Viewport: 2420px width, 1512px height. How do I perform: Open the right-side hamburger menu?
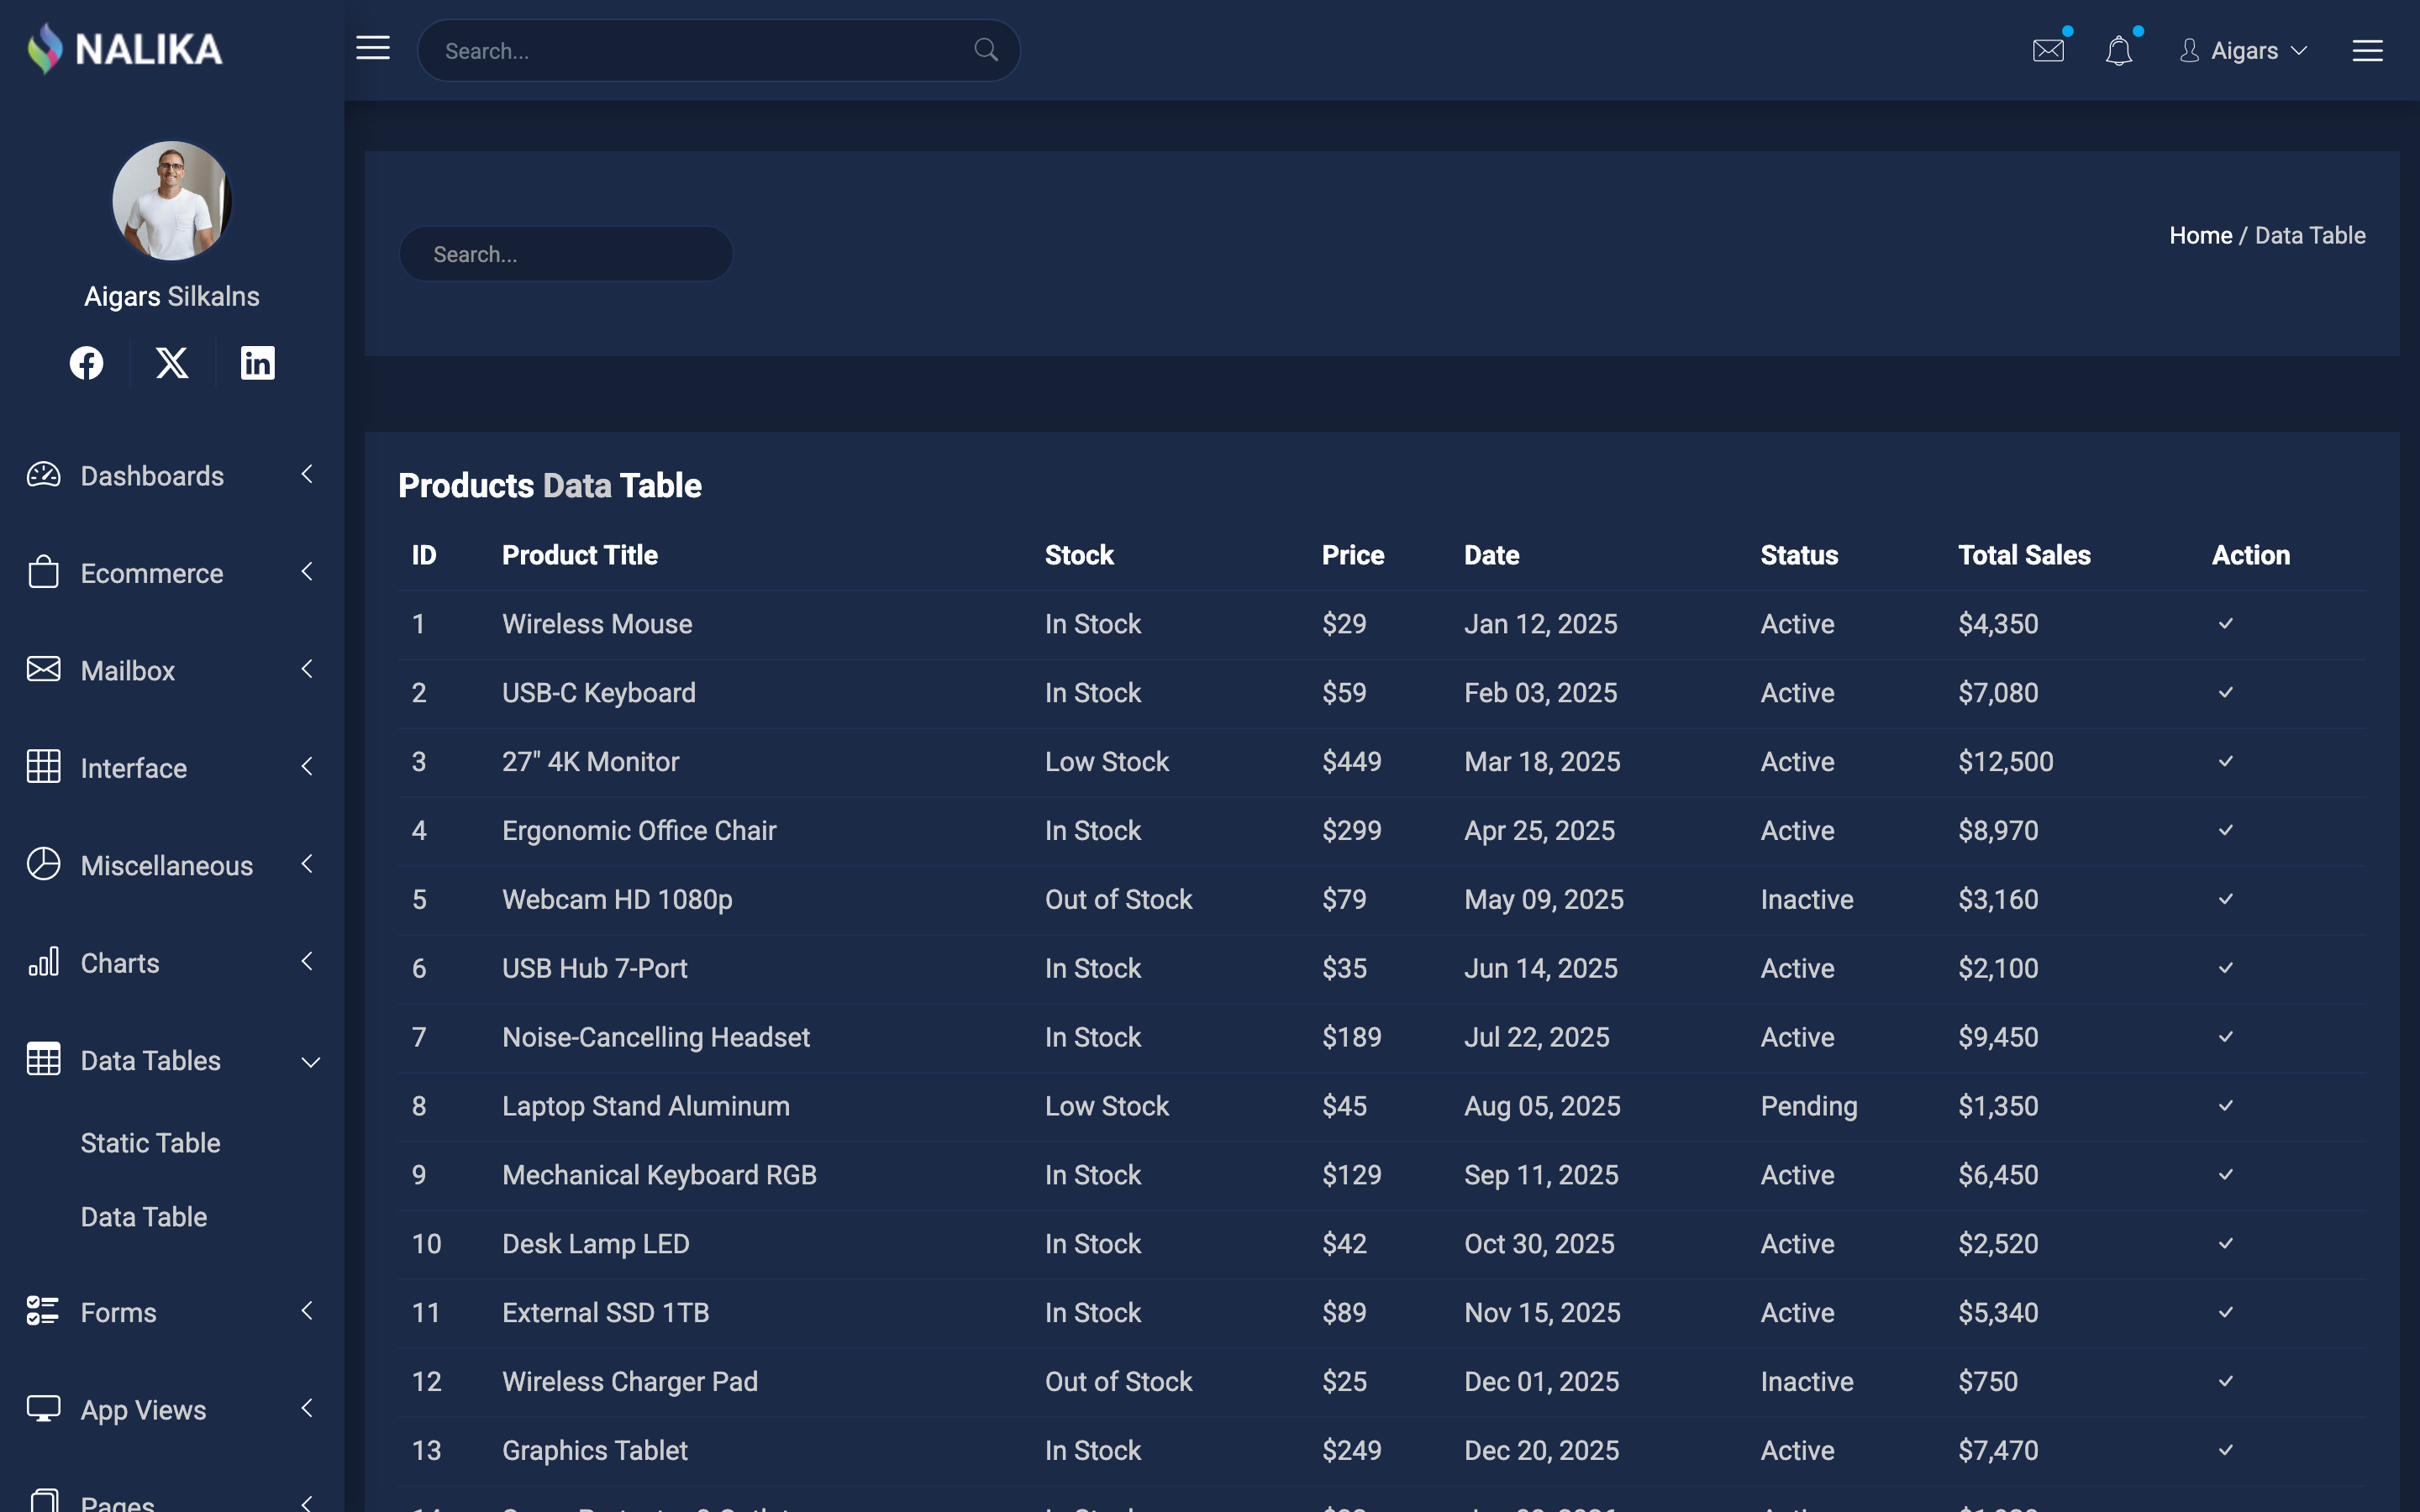pyautogui.click(x=2367, y=50)
